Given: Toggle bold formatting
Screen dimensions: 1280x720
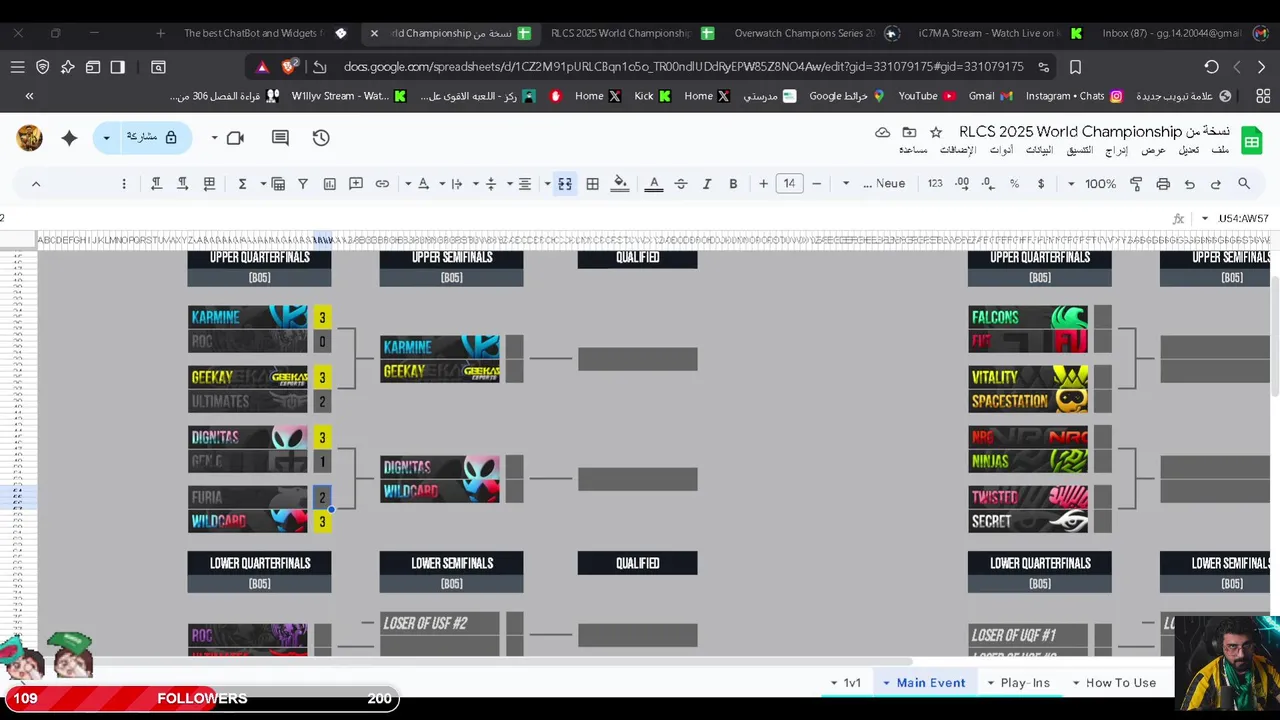Looking at the screenshot, I should (x=733, y=184).
